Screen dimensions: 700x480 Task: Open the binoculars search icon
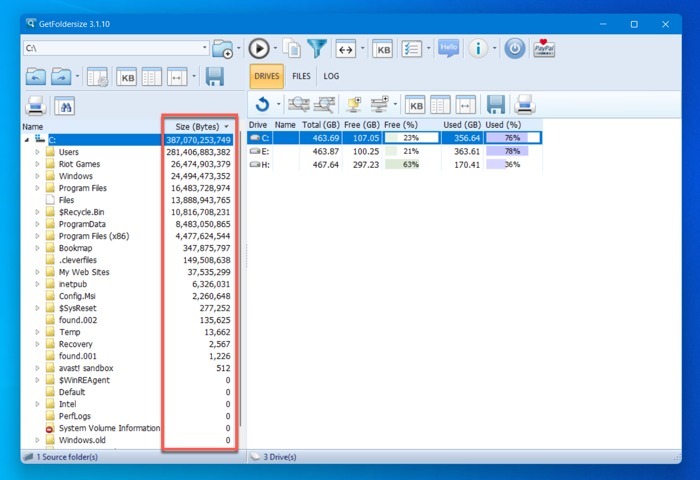pyautogui.click(x=65, y=106)
